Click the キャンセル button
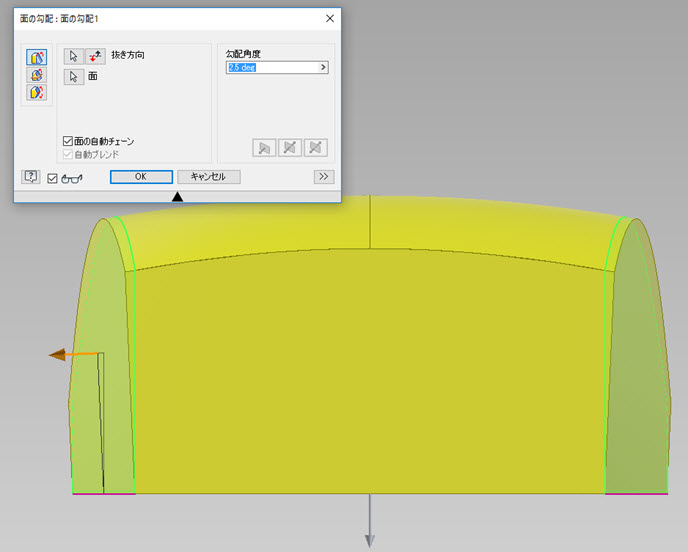Viewport: 688px width, 552px height. pos(208,177)
